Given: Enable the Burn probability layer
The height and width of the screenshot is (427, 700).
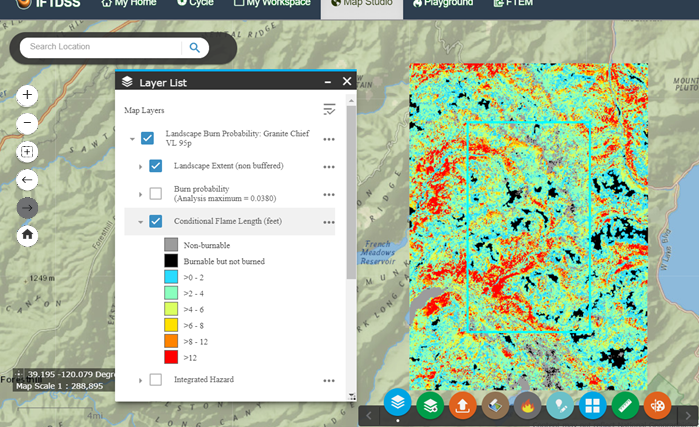Looking at the screenshot, I should point(155,194).
